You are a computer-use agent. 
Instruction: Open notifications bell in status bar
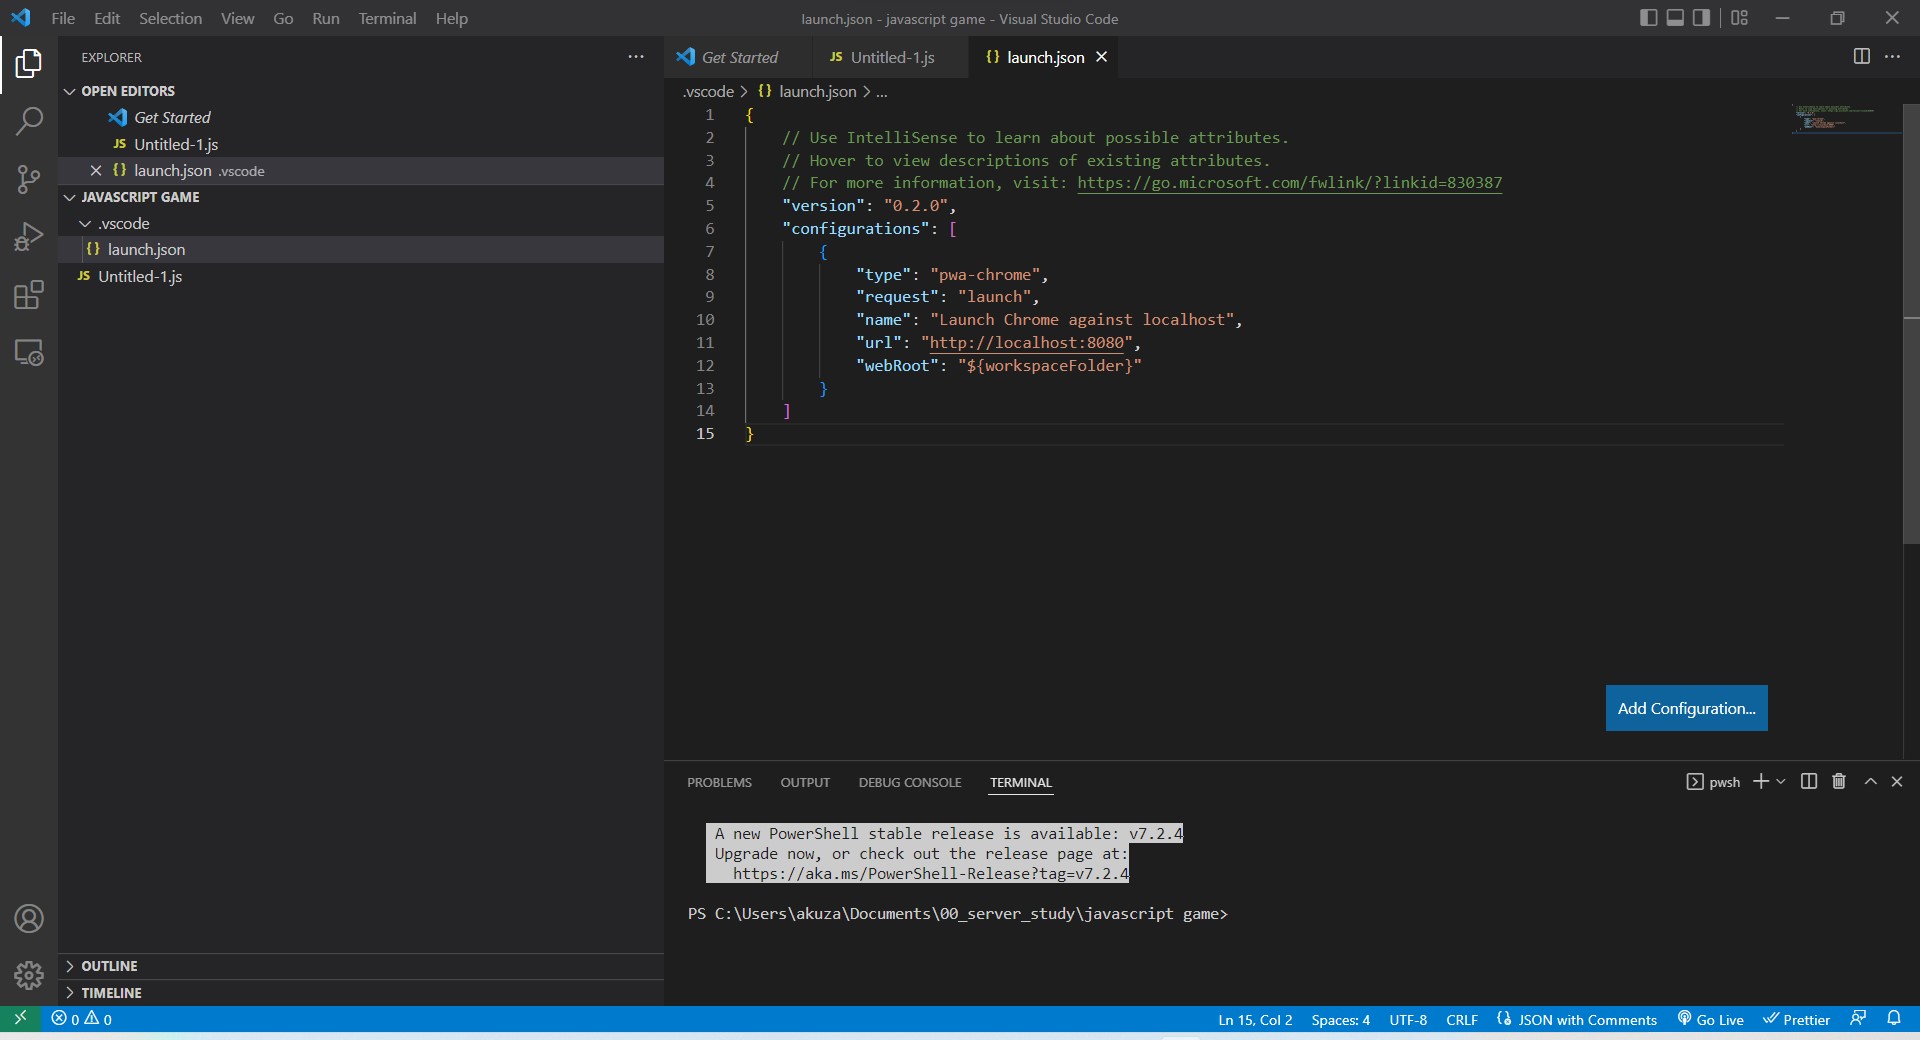pyautogui.click(x=1893, y=1019)
